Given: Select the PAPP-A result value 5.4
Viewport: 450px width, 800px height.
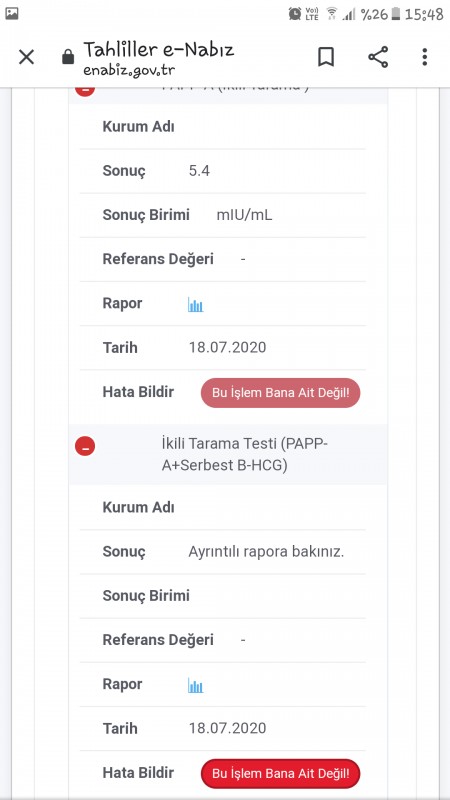Looking at the screenshot, I should [x=199, y=171].
